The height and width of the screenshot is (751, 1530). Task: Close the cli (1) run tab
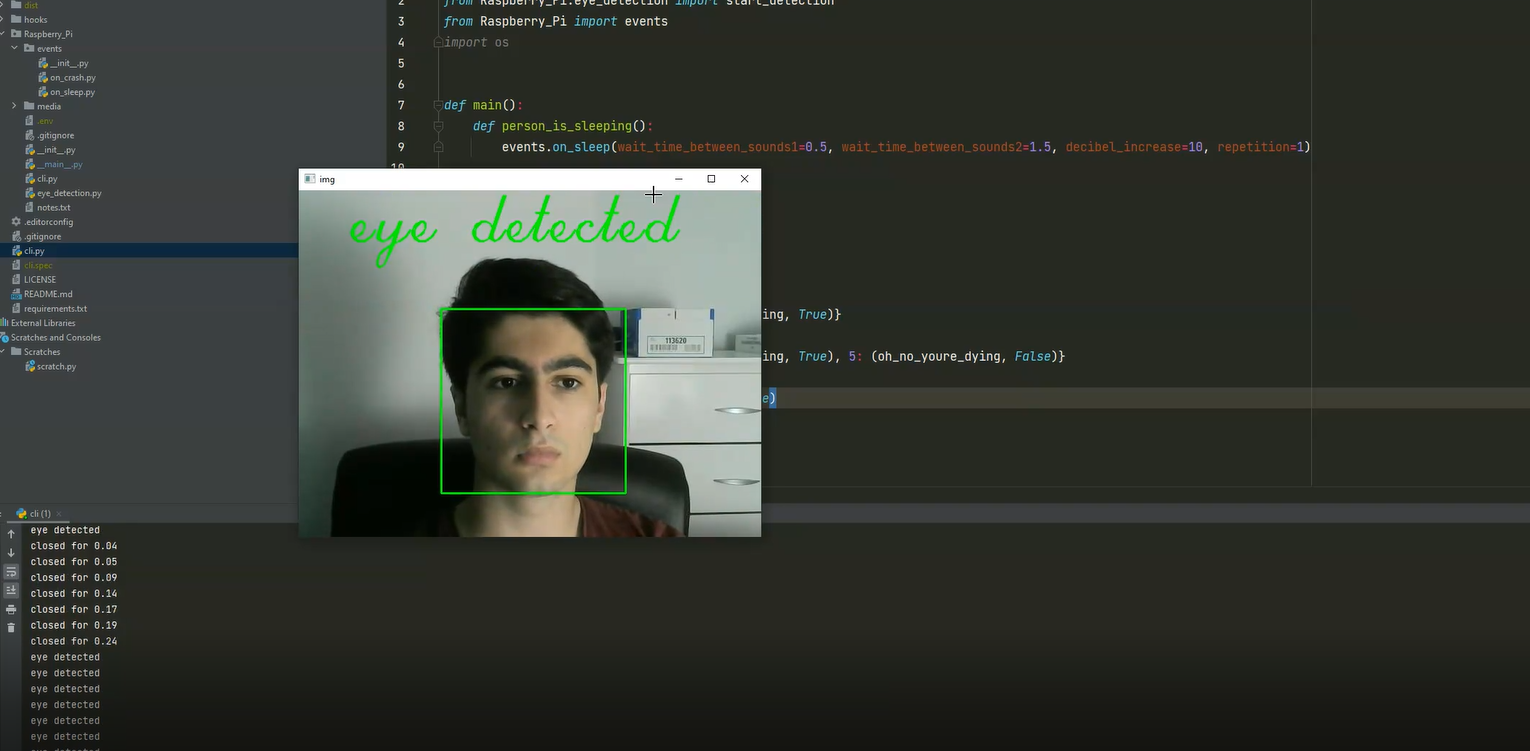pyautogui.click(x=59, y=514)
